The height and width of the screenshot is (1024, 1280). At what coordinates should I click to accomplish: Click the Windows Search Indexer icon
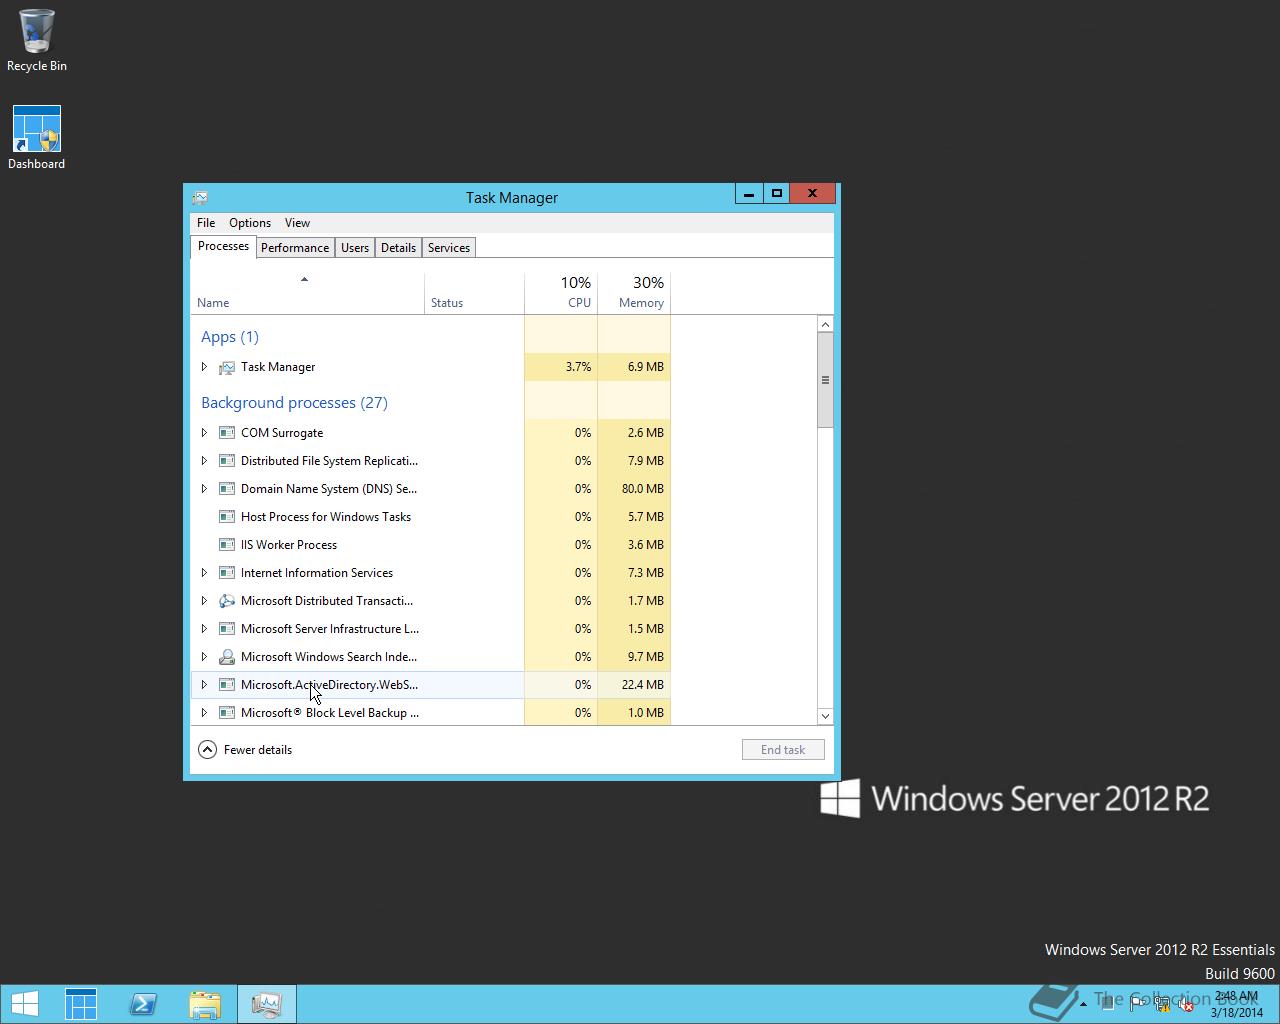coord(227,657)
